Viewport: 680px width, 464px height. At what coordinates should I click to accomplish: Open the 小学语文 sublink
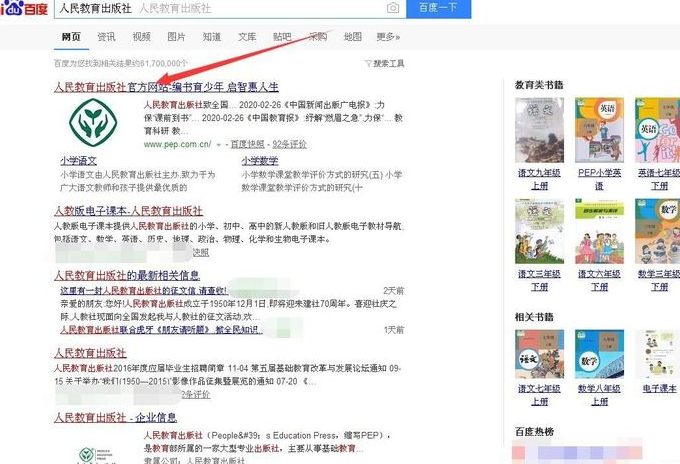tap(78, 161)
